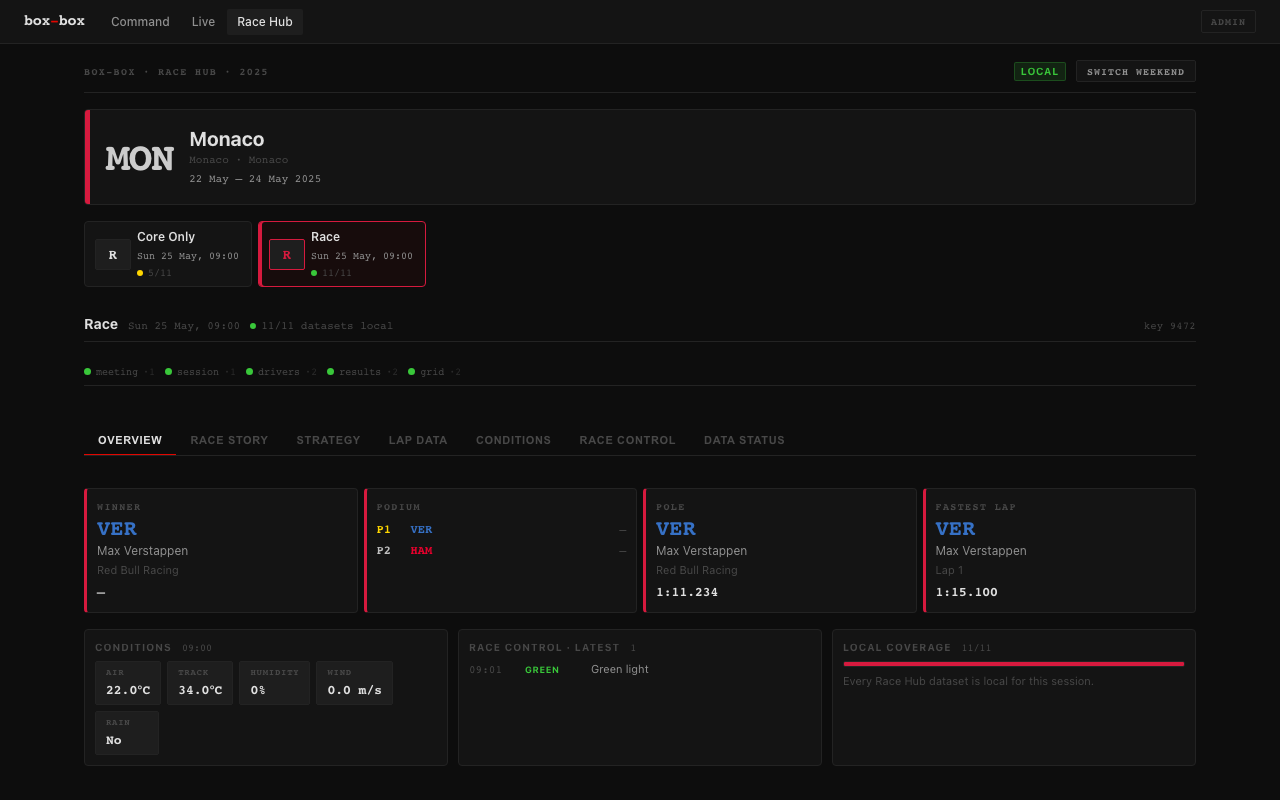Image resolution: width=1280 pixels, height=800 pixels.
Task: Click the pole time 1:11.234
Action: (x=687, y=592)
